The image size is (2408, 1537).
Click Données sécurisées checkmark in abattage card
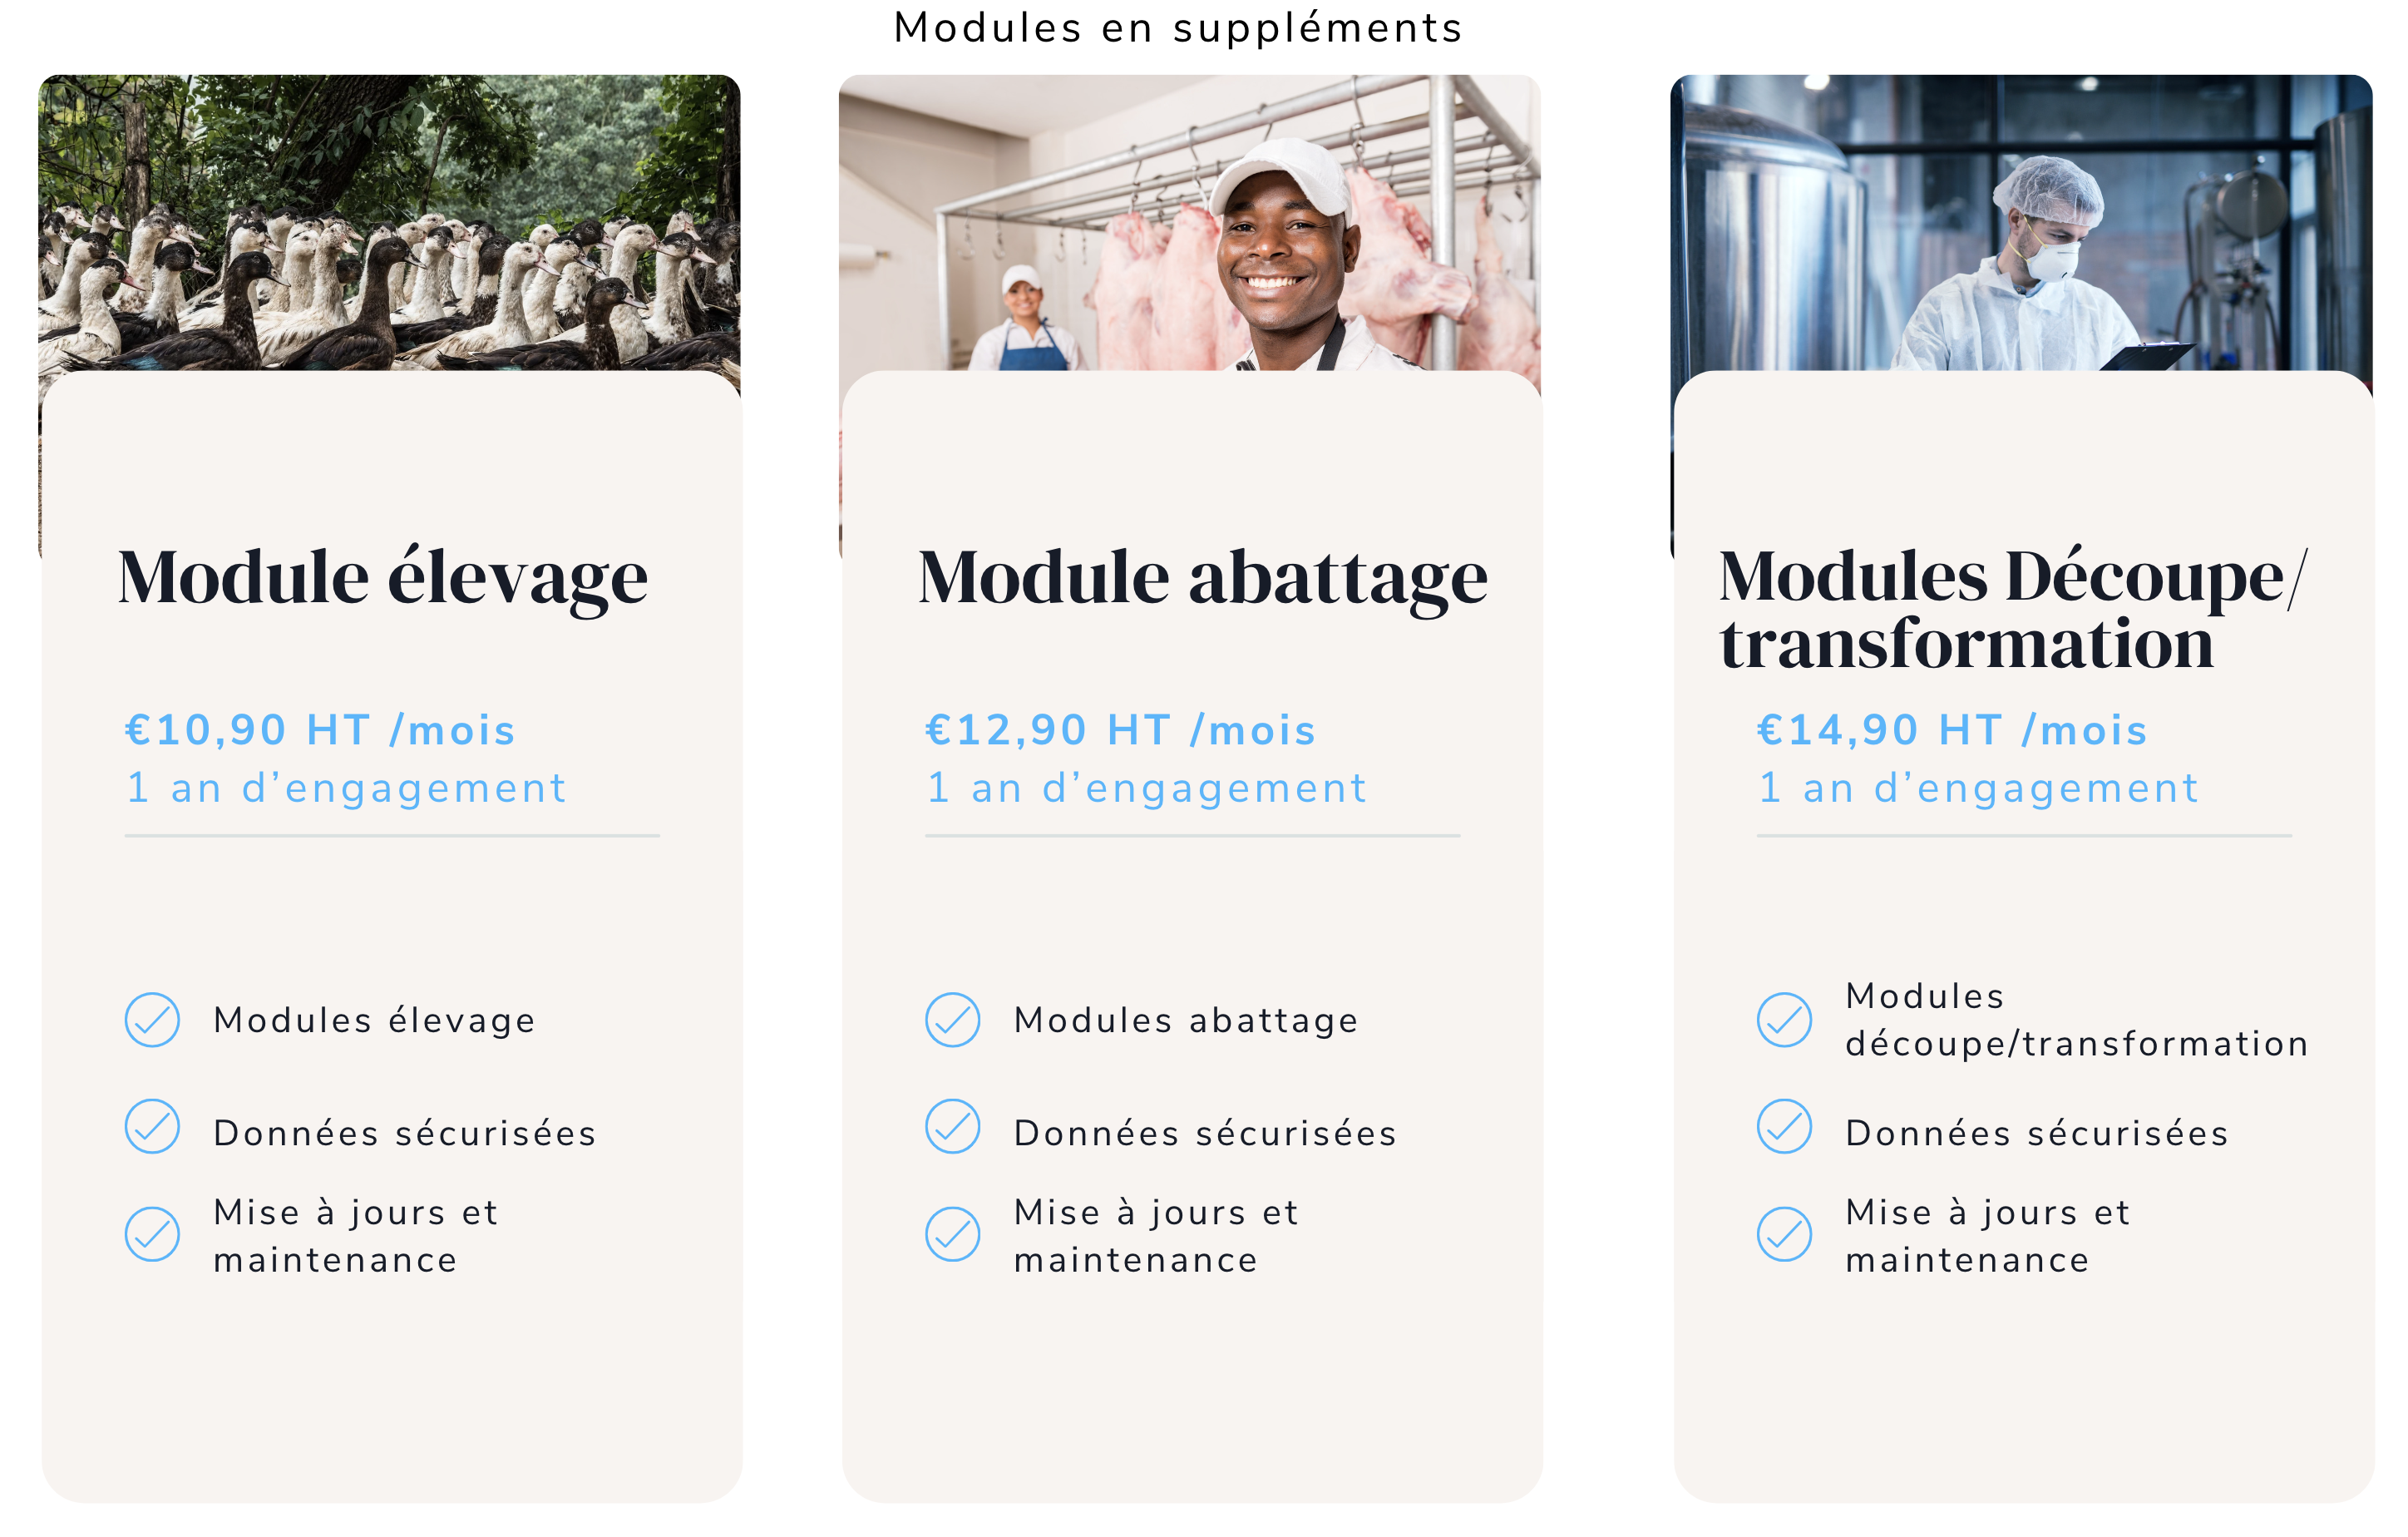(x=952, y=1127)
